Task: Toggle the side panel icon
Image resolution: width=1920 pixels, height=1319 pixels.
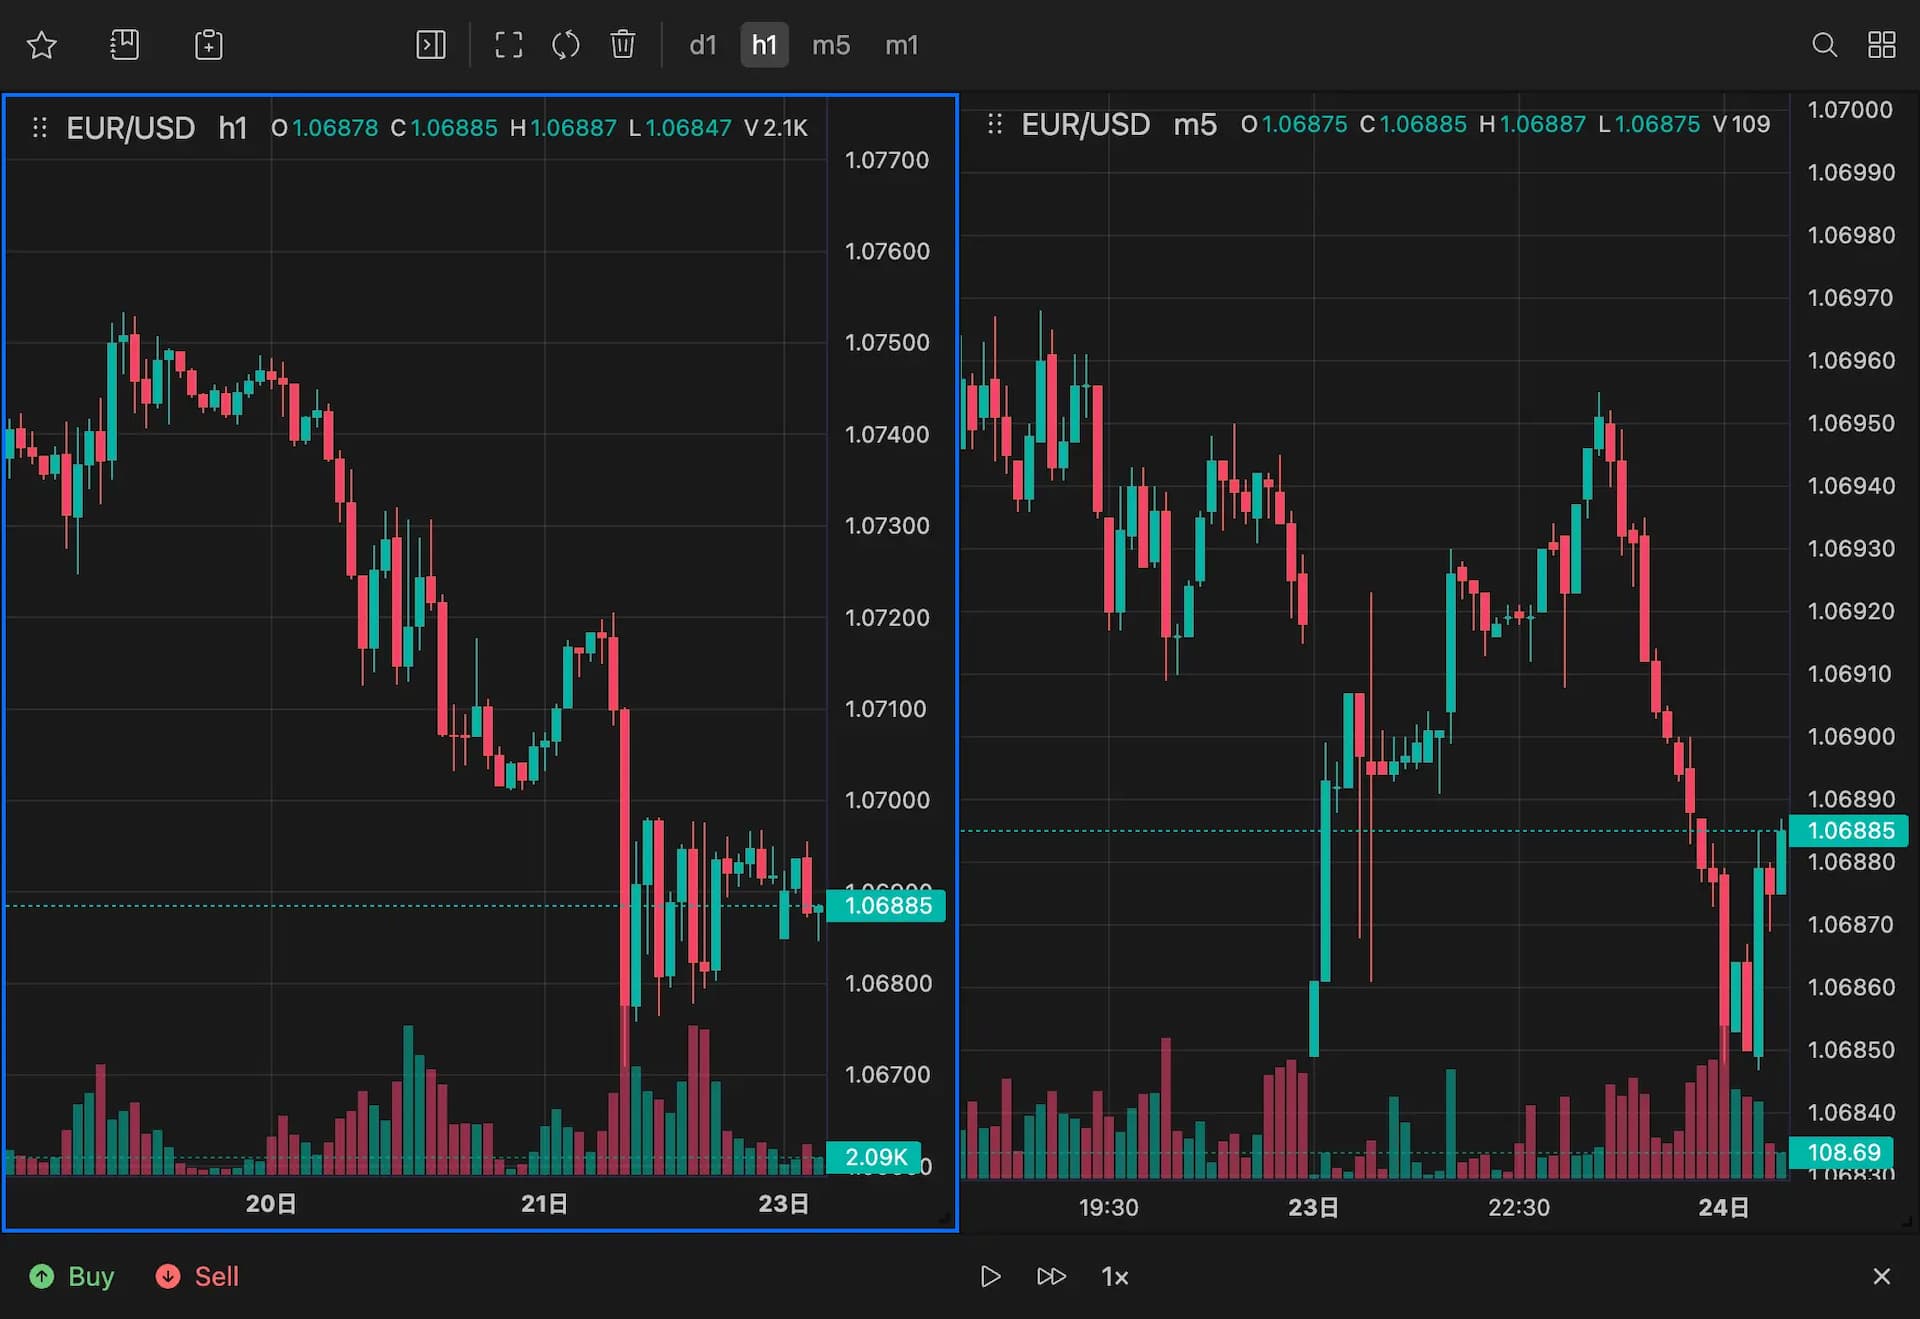Action: click(x=431, y=45)
